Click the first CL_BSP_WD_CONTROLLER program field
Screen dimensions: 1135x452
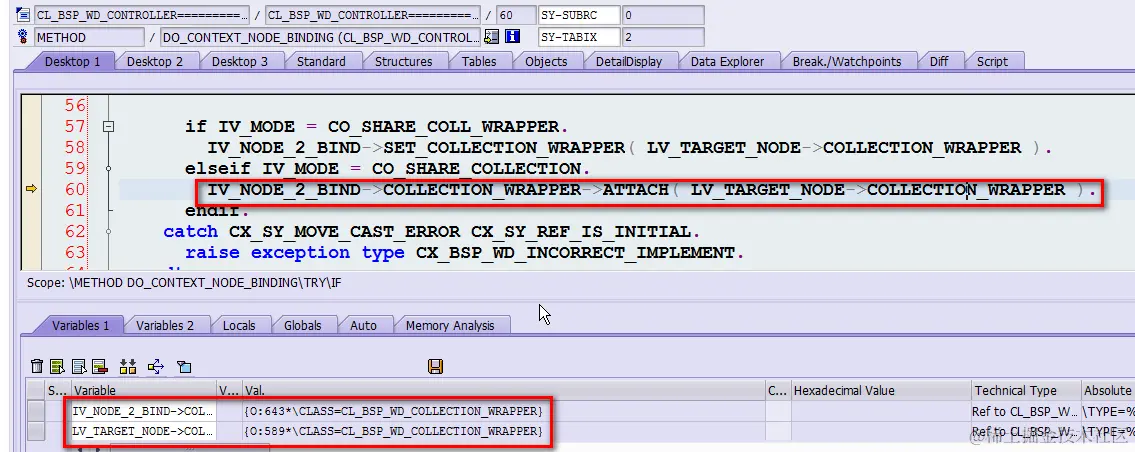click(141, 15)
